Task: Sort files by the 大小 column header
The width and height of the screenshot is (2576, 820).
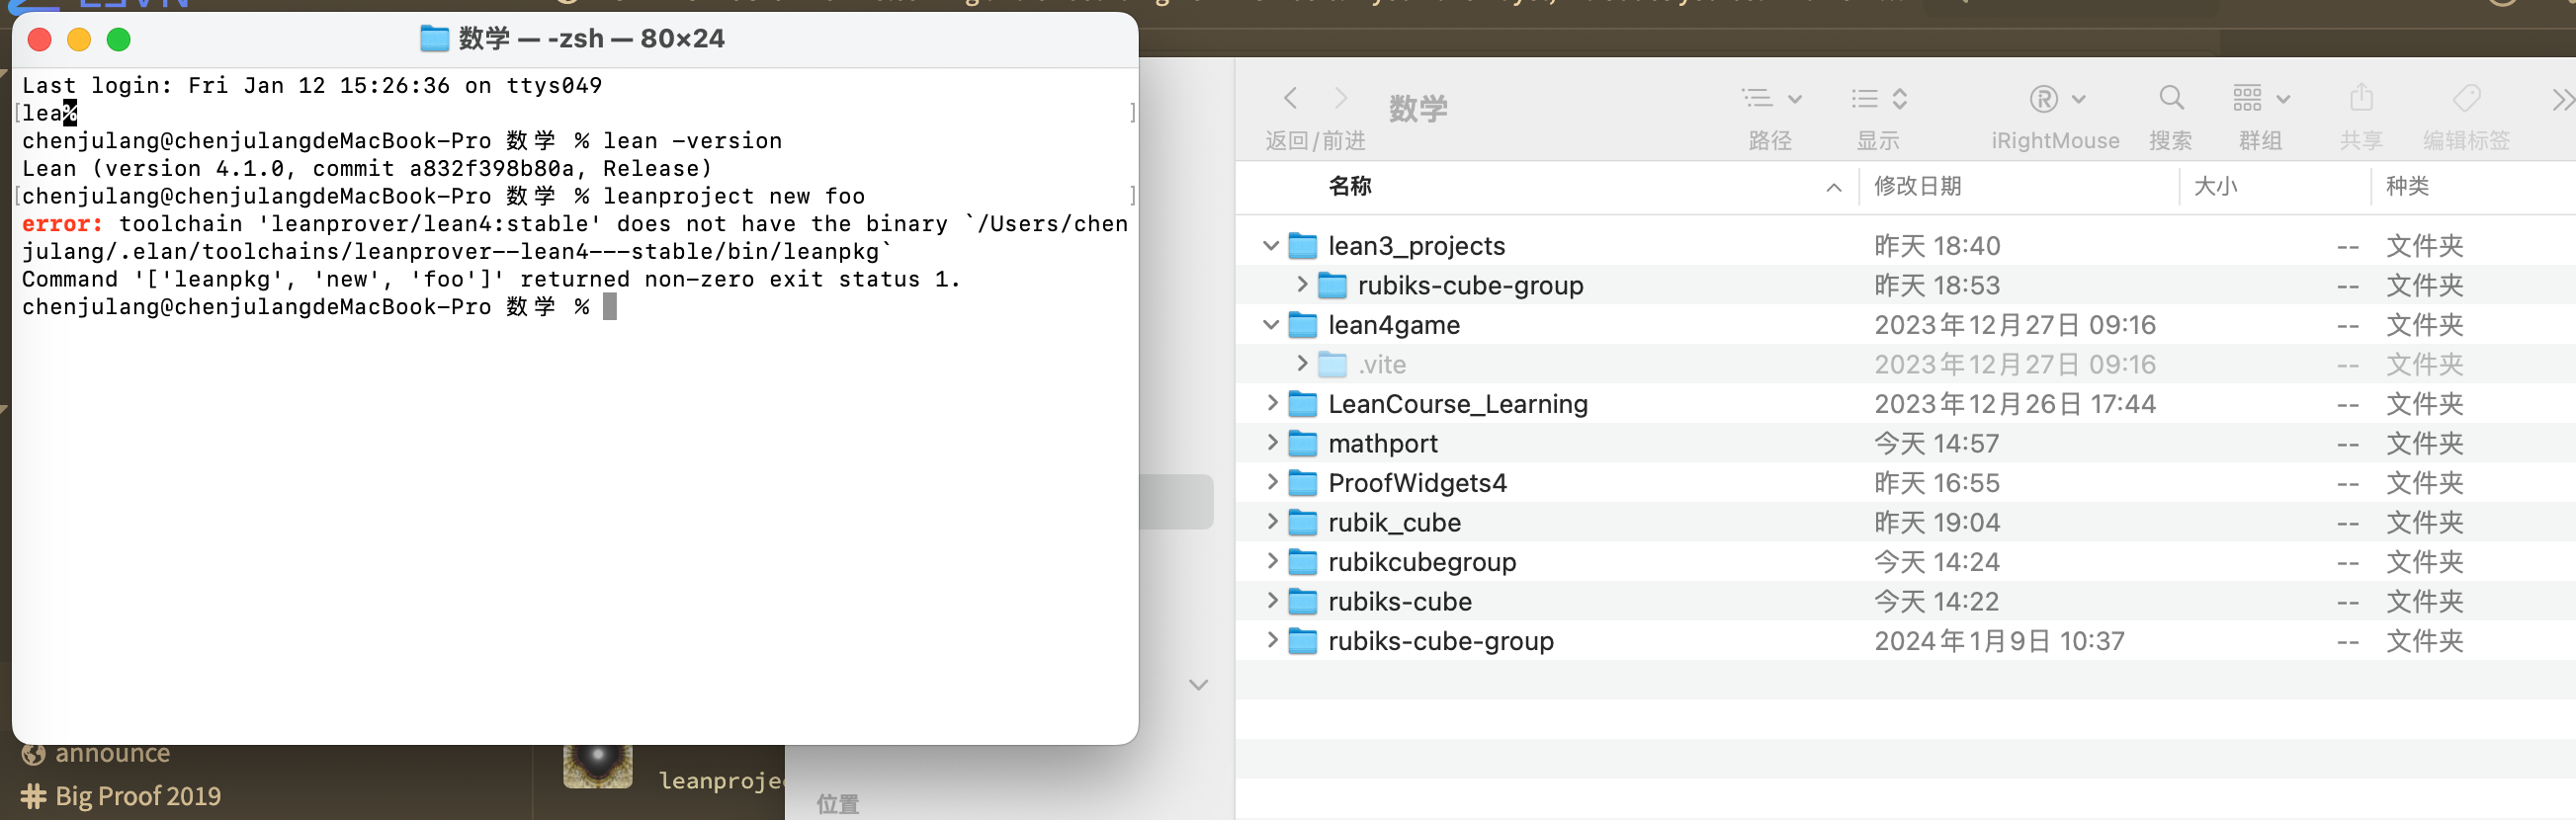Action: [x=2215, y=186]
